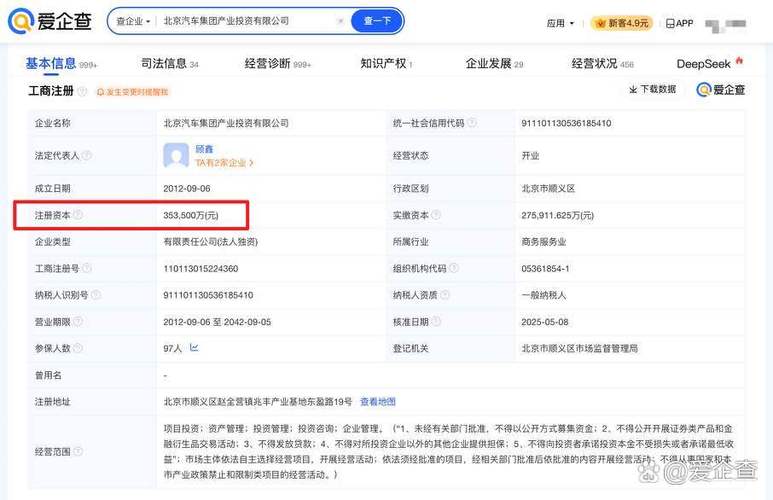Click the 新客4.9元 promotion badge

pos(622,23)
